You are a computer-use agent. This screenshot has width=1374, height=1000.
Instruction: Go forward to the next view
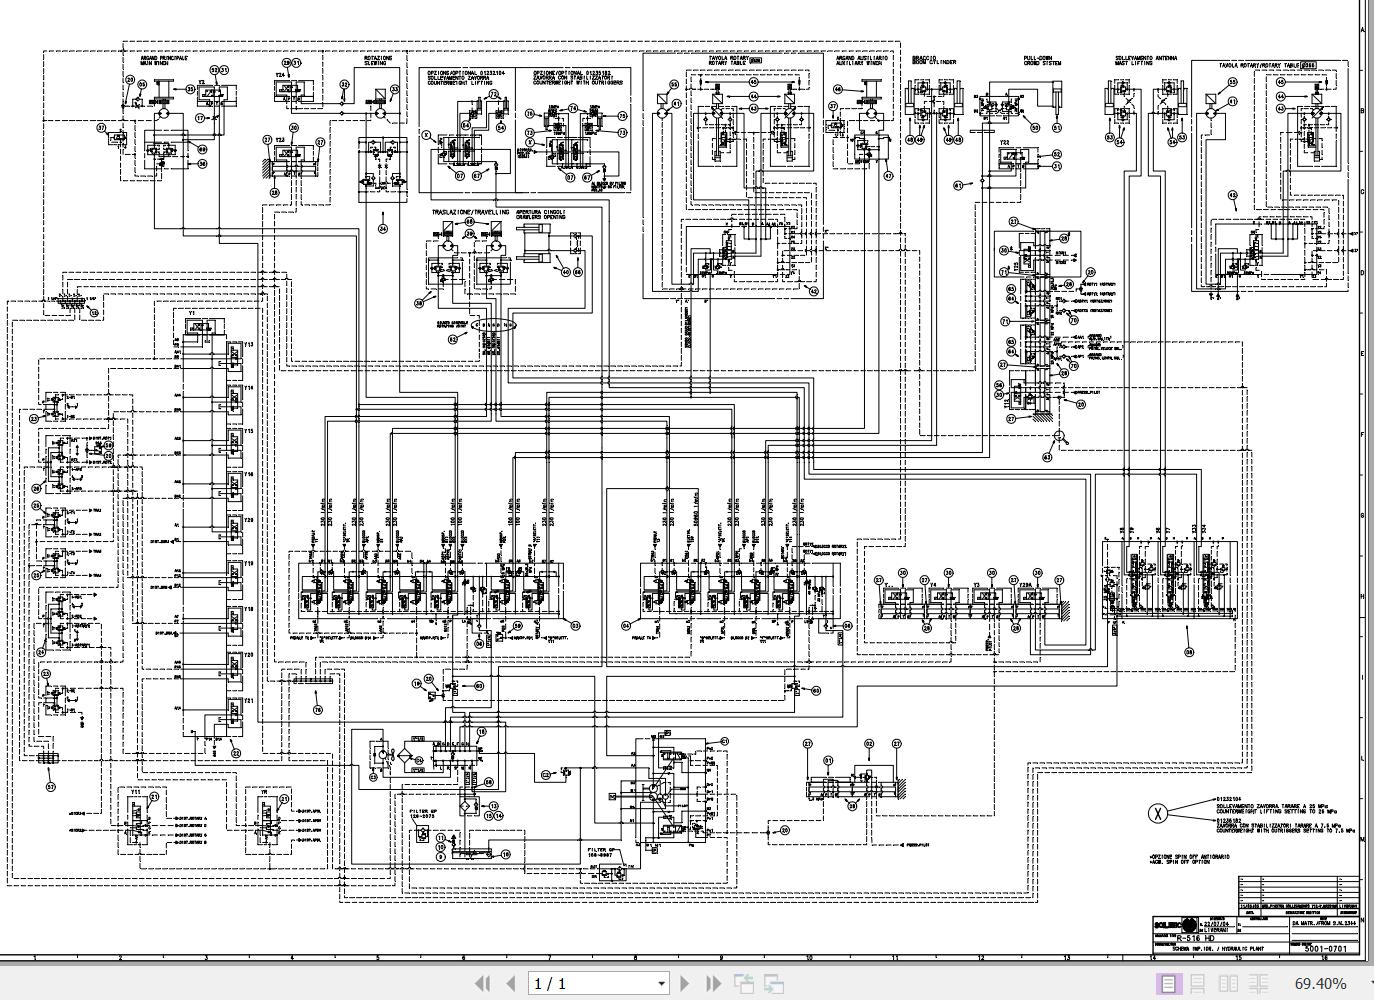775,984
